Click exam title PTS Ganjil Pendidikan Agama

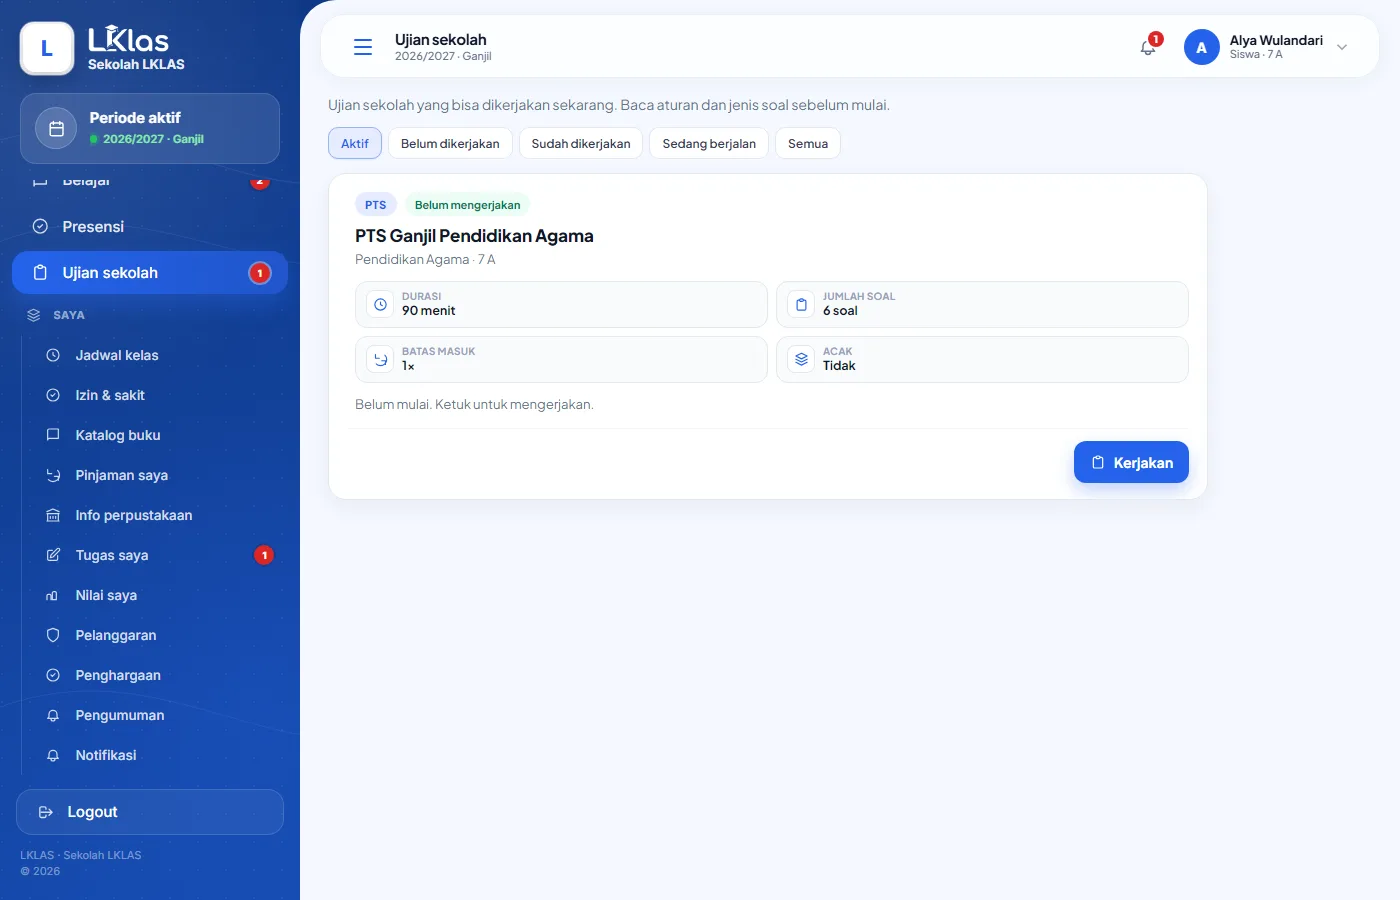474,236
